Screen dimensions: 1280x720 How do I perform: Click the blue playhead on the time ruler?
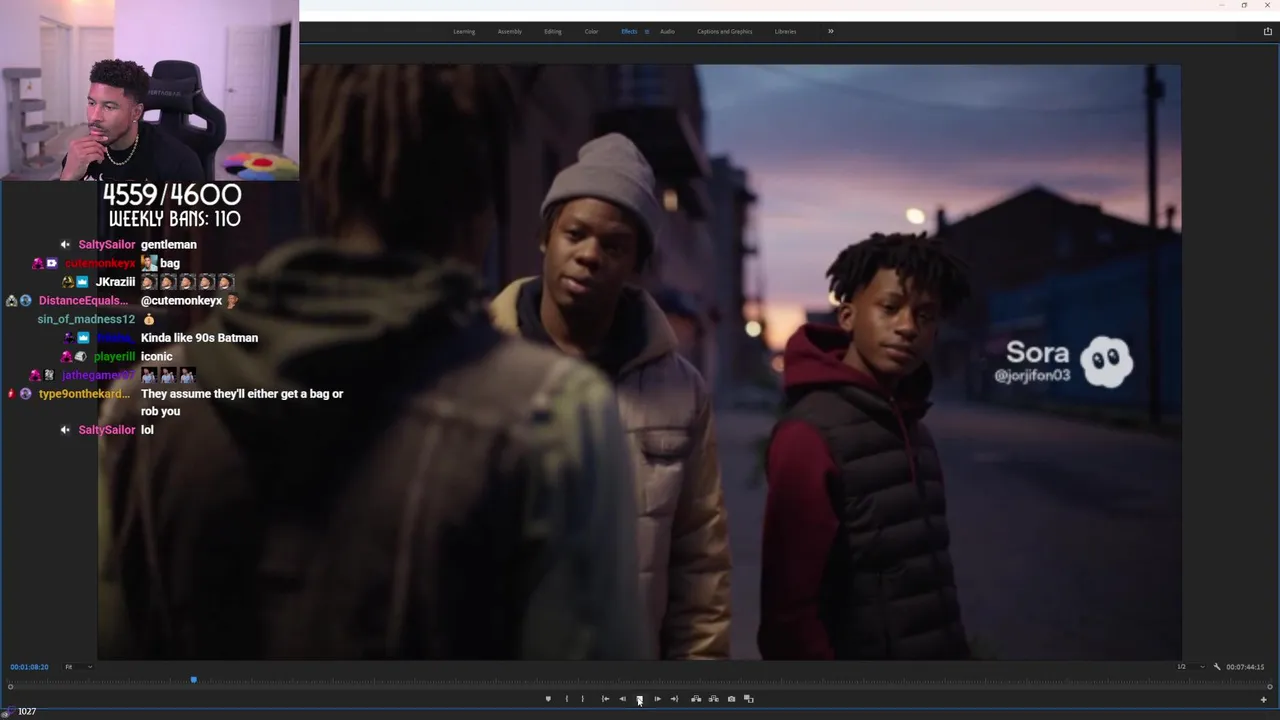[x=193, y=680]
